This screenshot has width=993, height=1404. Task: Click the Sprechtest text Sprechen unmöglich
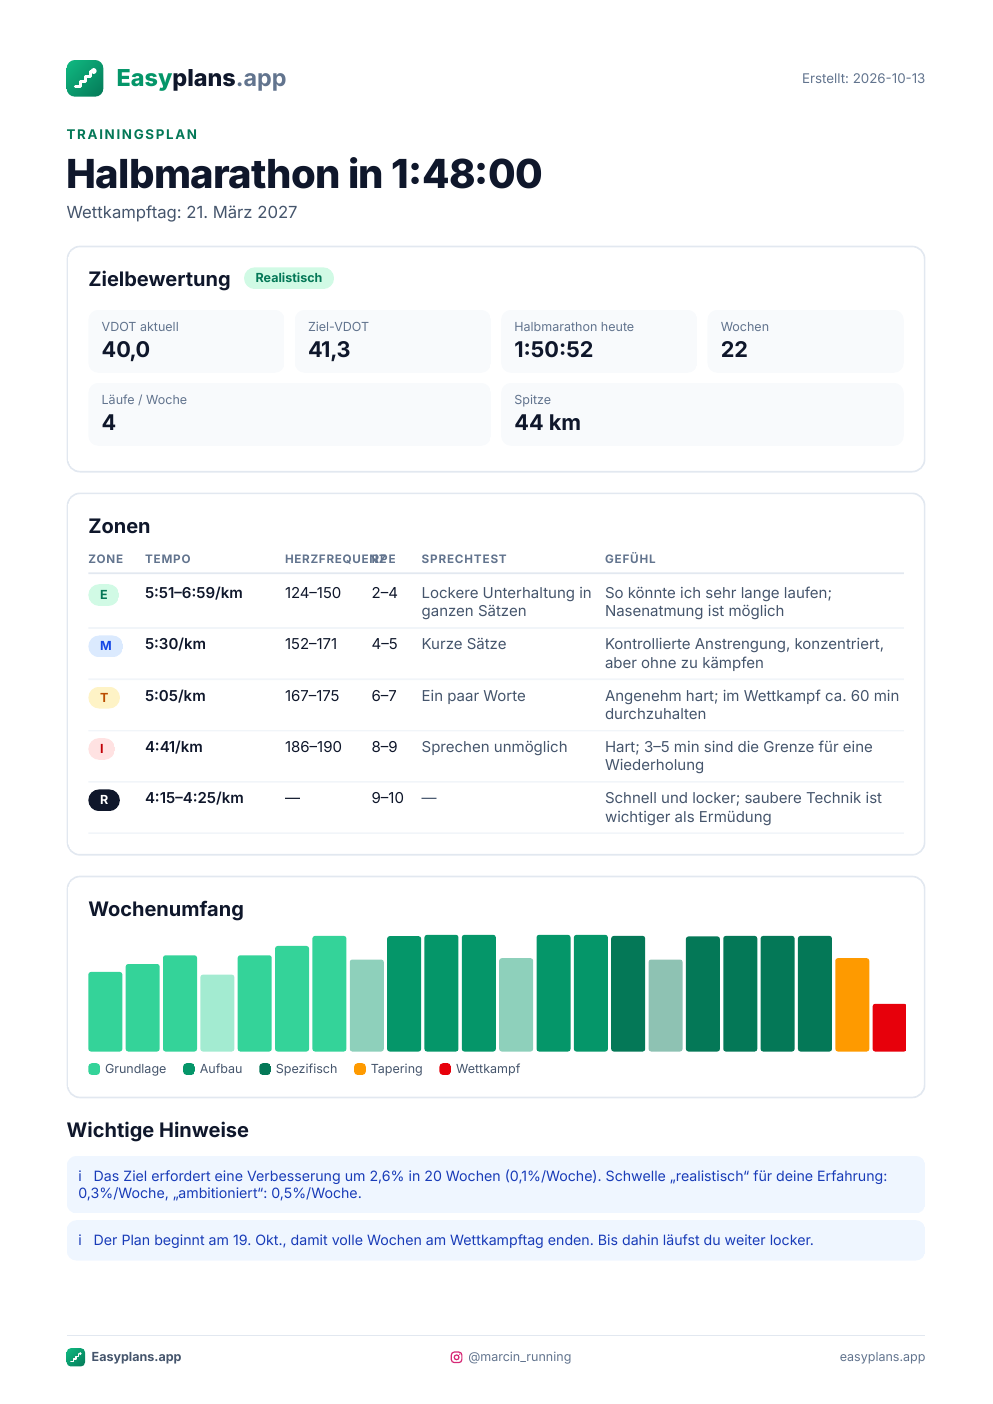click(x=494, y=747)
